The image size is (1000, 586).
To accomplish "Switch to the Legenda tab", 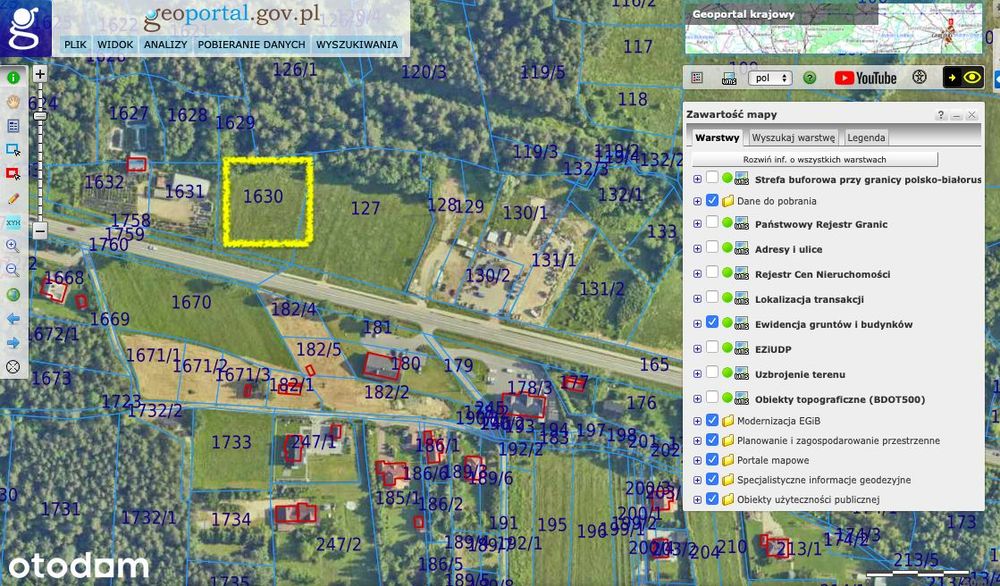I will click(x=865, y=137).
